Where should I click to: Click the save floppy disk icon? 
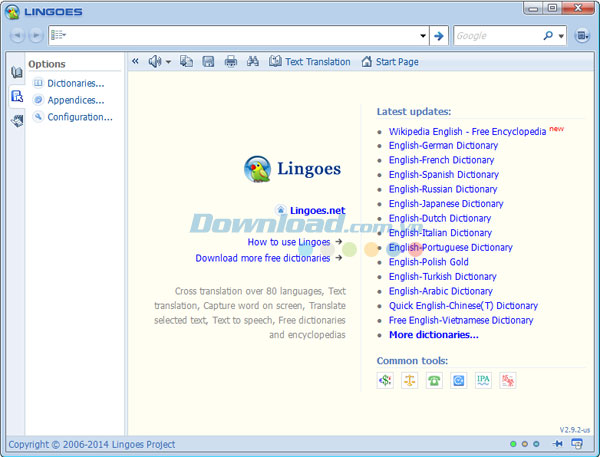pyautogui.click(x=208, y=62)
